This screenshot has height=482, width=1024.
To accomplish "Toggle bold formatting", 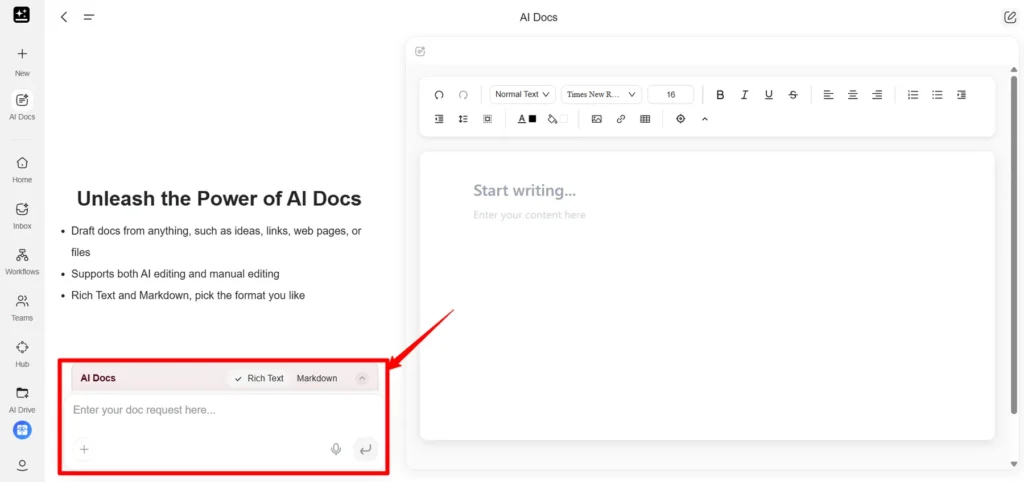I will (x=720, y=95).
